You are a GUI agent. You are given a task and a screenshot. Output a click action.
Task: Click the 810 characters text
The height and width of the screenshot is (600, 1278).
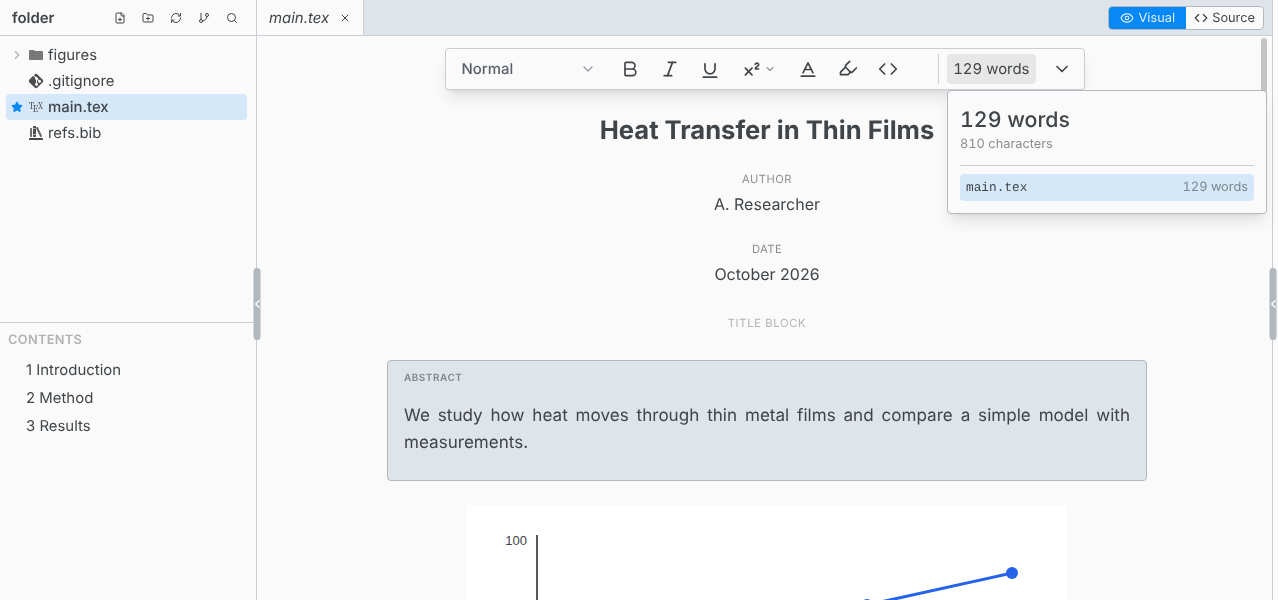point(1006,144)
